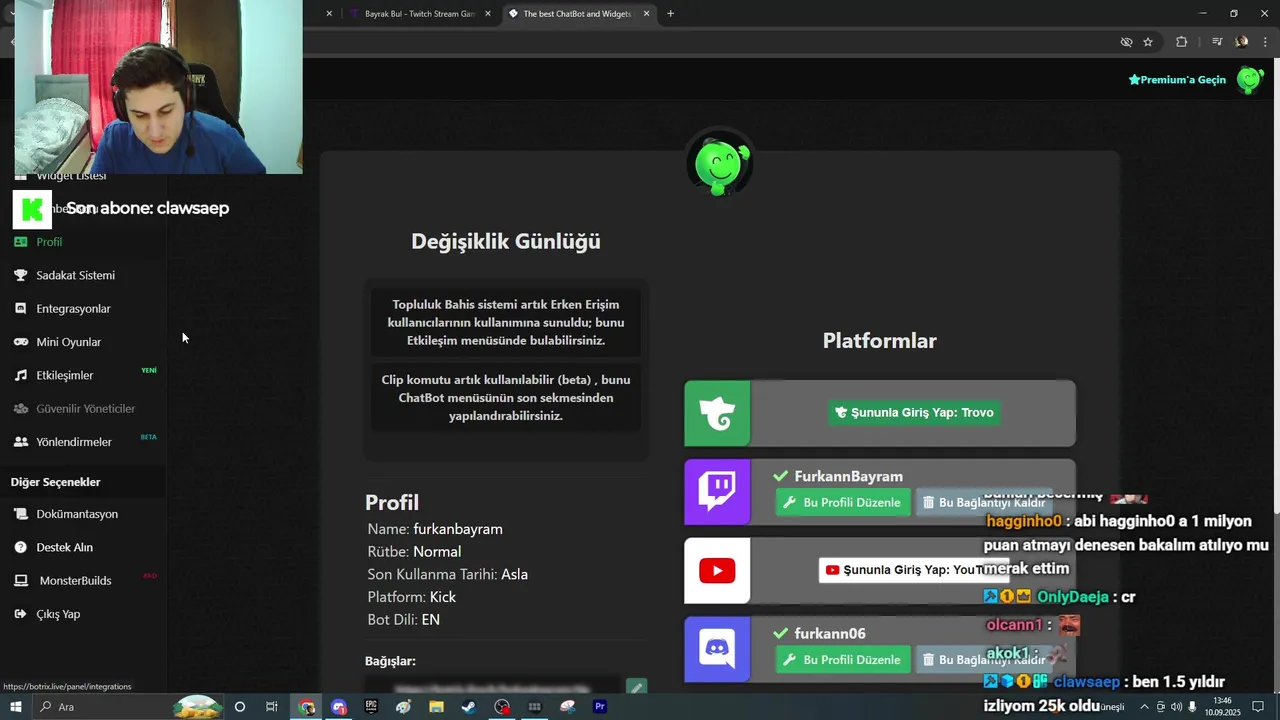The height and width of the screenshot is (720, 1280).
Task: Open a new browser tab
Action: (670, 14)
